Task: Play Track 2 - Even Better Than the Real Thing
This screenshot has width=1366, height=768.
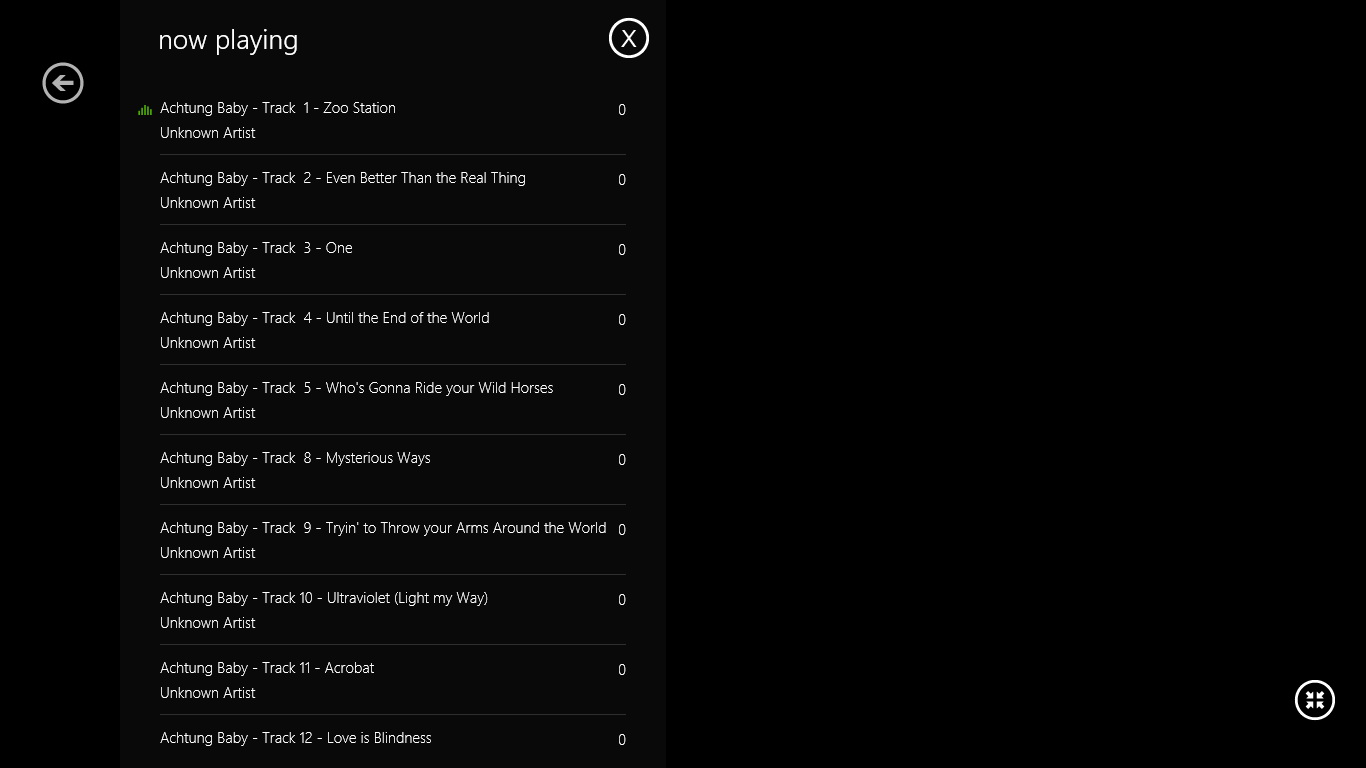Action: click(393, 190)
